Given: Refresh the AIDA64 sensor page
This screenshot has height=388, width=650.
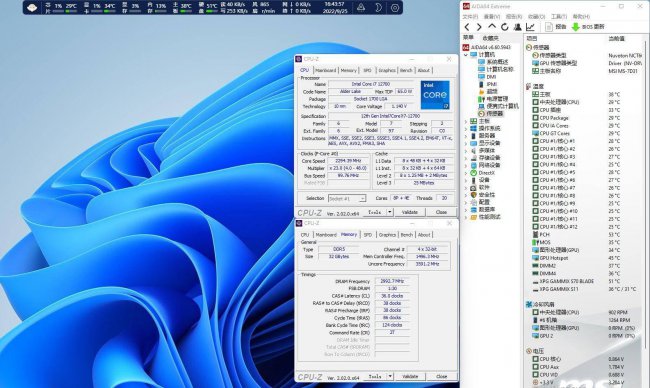Looking at the screenshot, I should [x=504, y=27].
